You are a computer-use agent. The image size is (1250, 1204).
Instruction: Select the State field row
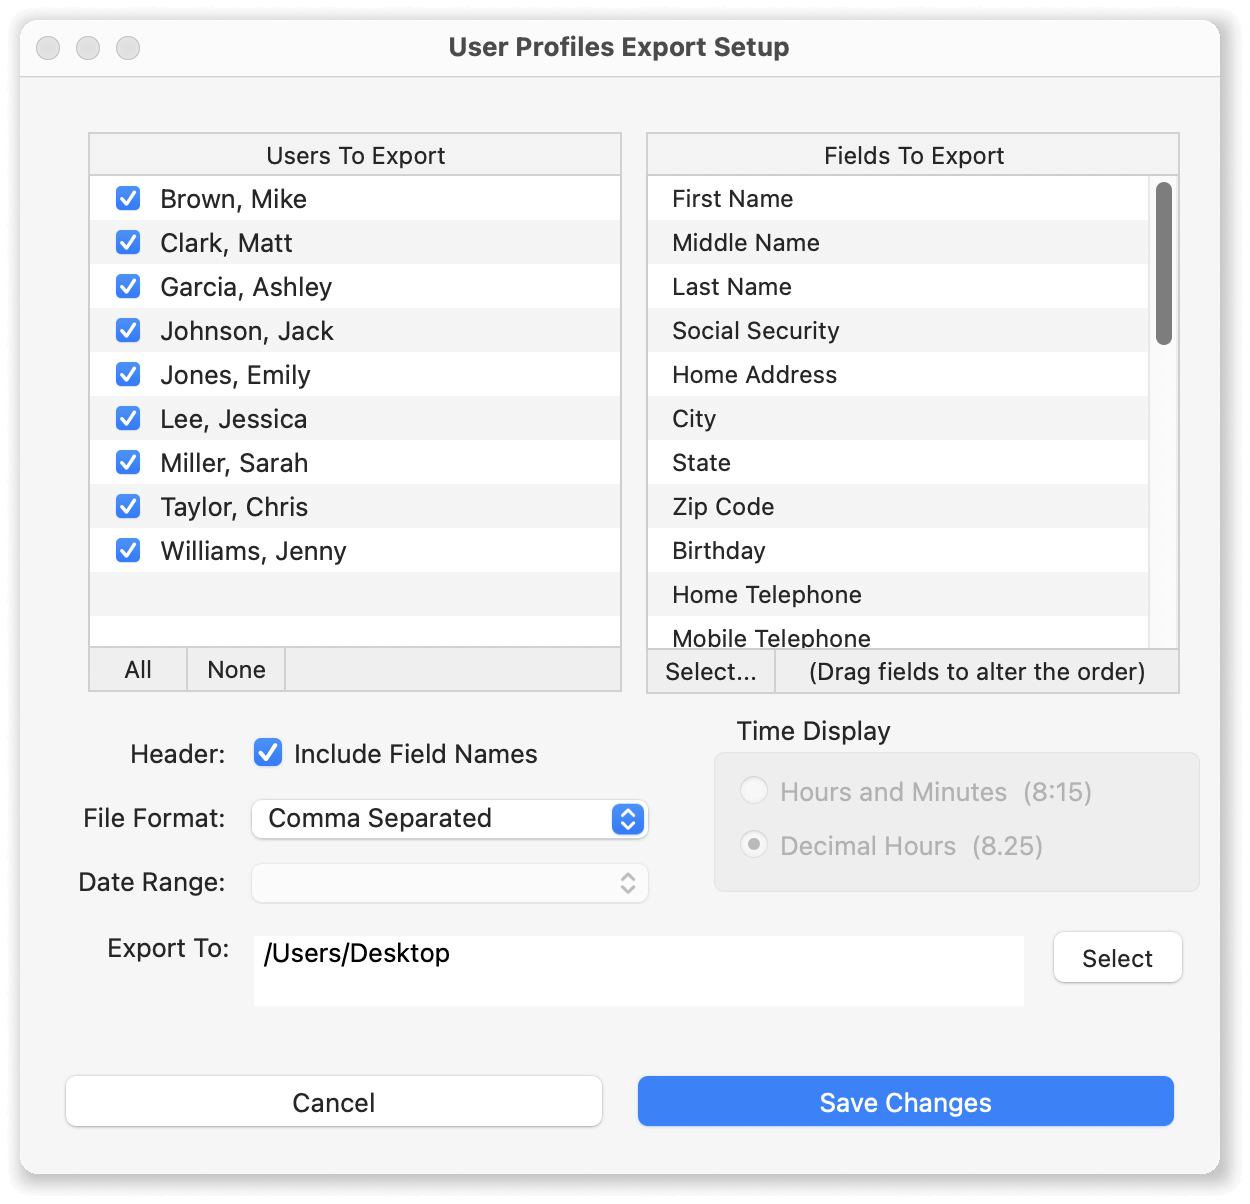coord(898,462)
